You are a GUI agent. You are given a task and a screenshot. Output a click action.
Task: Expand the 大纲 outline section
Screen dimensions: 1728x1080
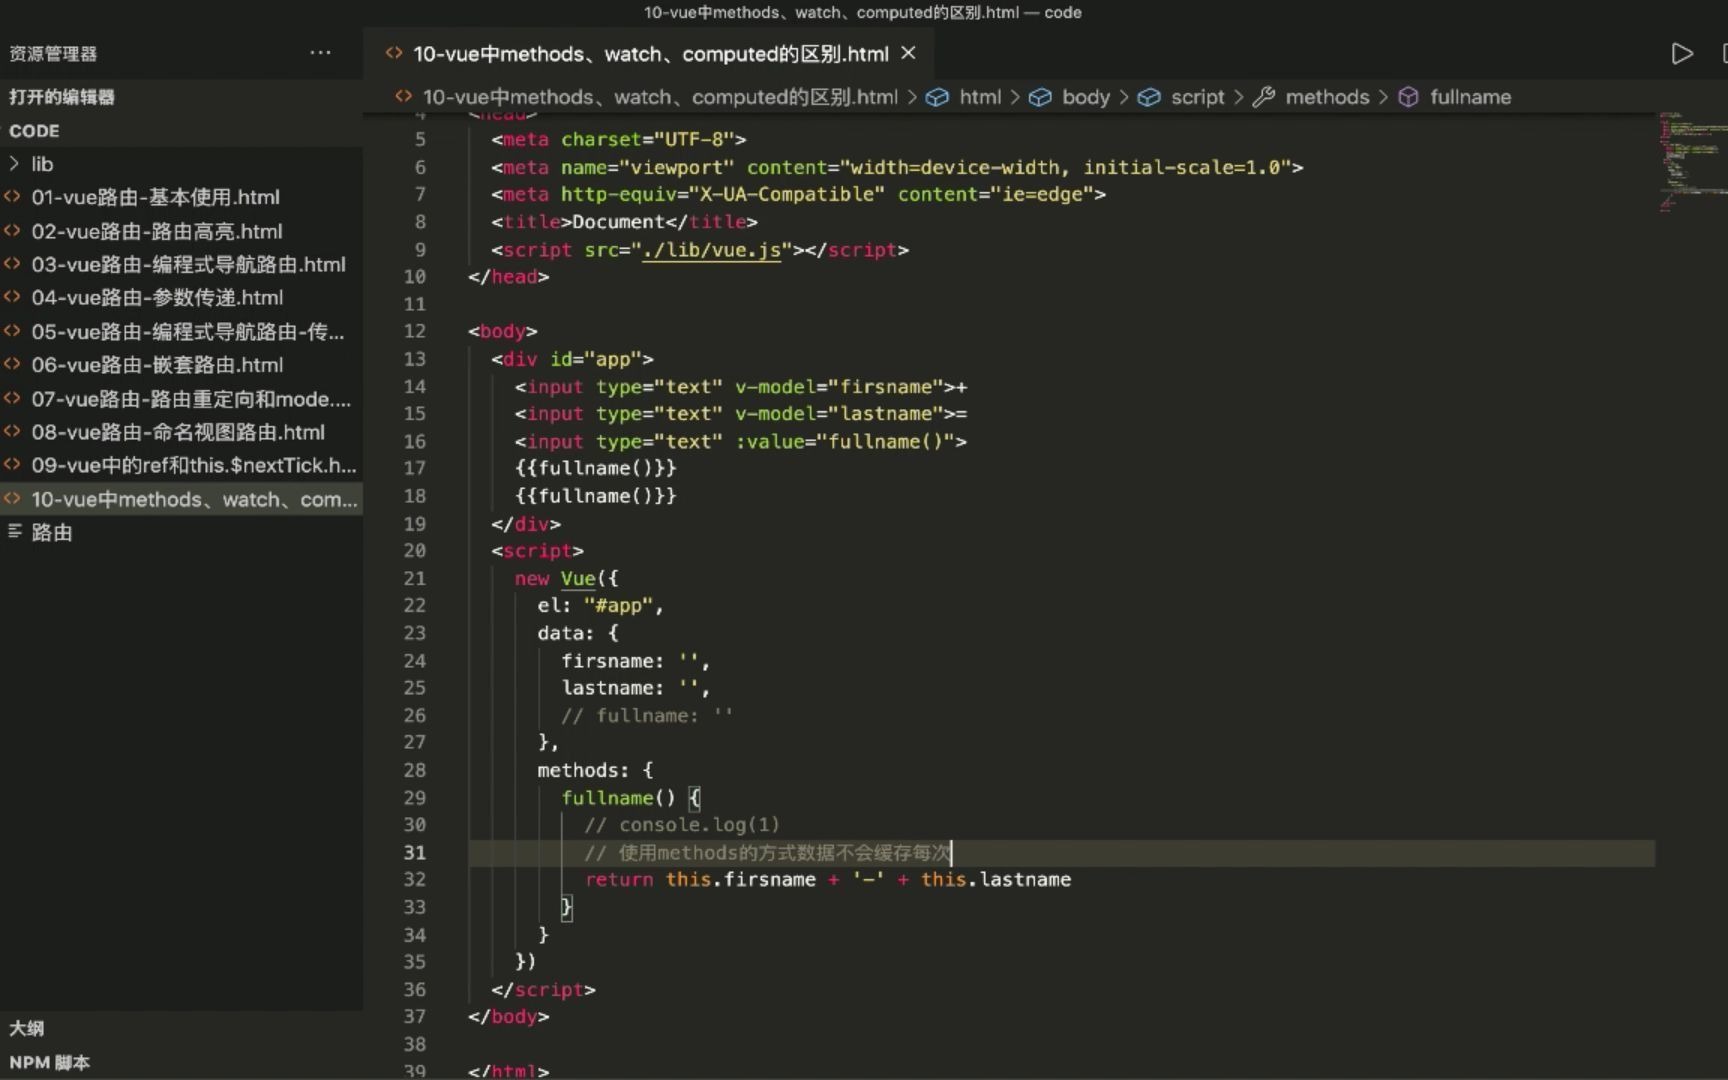[x=26, y=1028]
